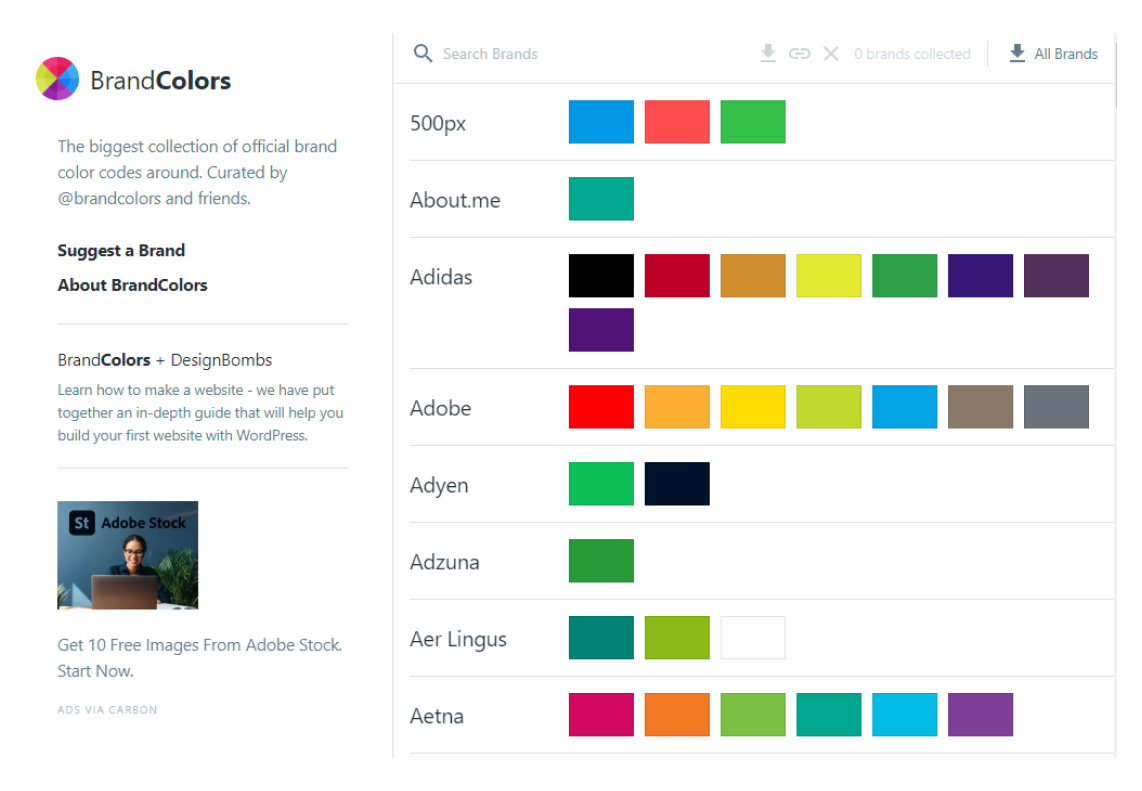Click the All Brands download arrow icon
This screenshot has width=1142, height=791.
(1017, 53)
